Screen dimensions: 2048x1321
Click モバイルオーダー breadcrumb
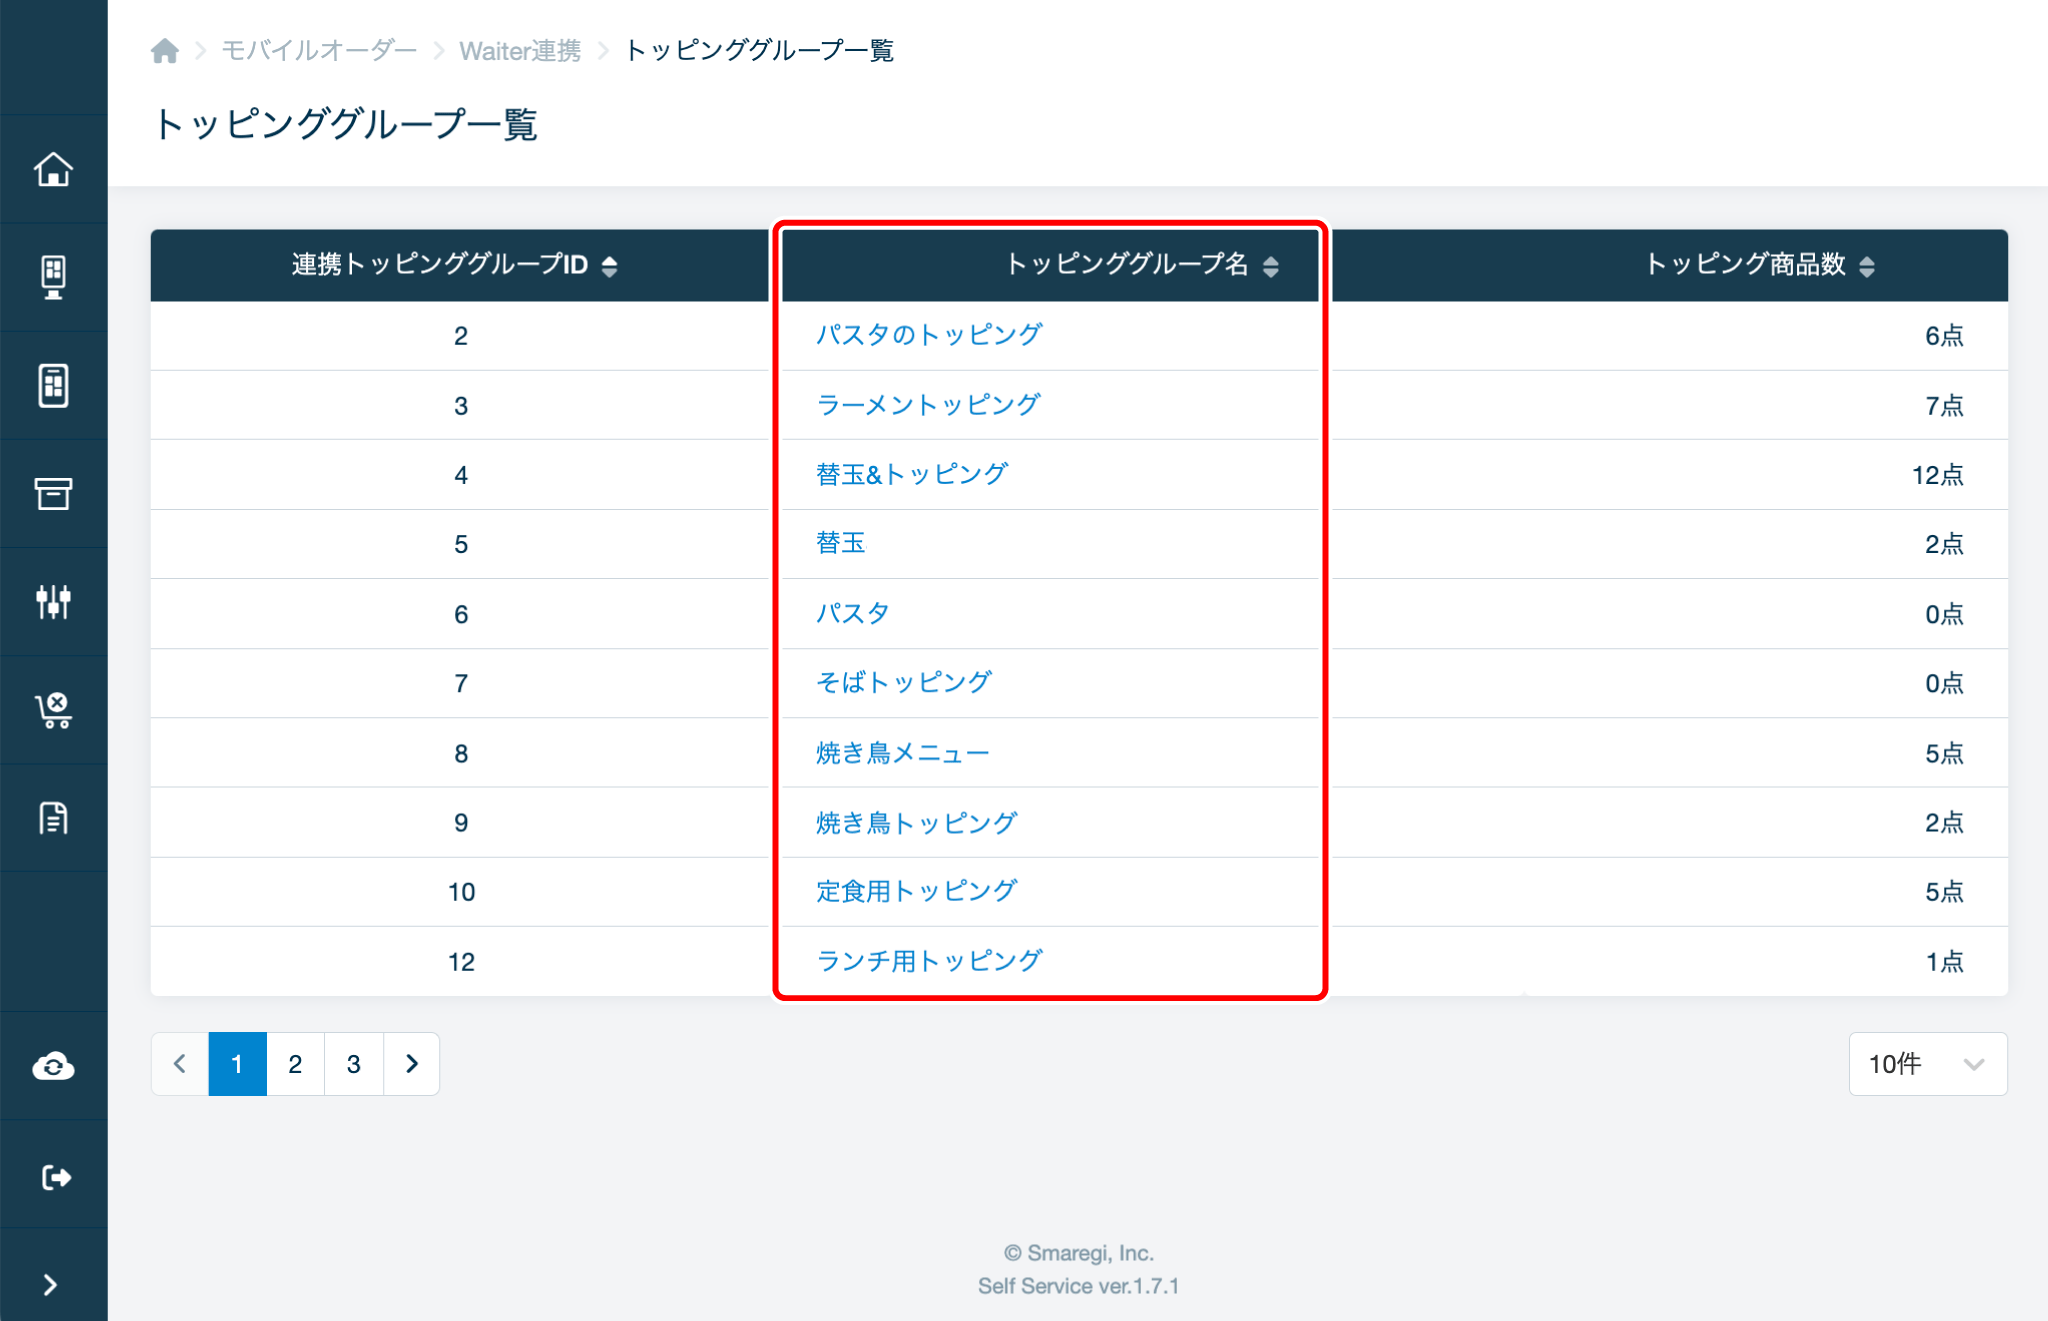(x=318, y=50)
